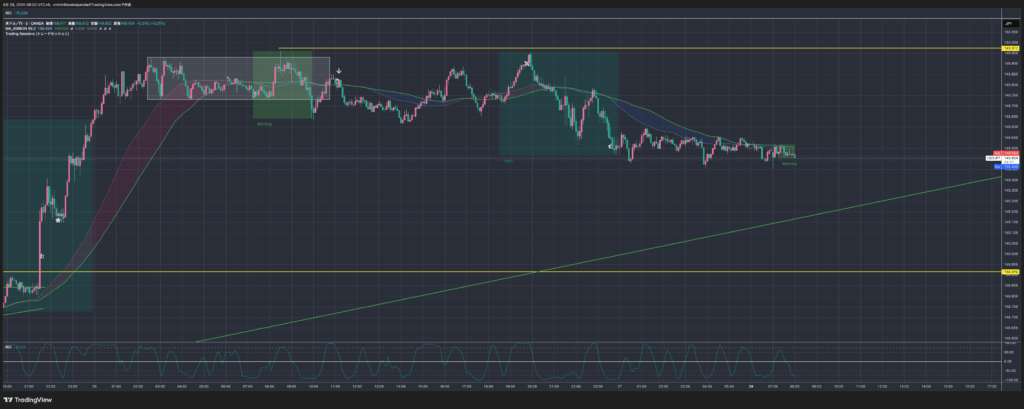Screen dimensions: 1024x409
Task: Open the JPY currency selector
Action: (1009, 21)
